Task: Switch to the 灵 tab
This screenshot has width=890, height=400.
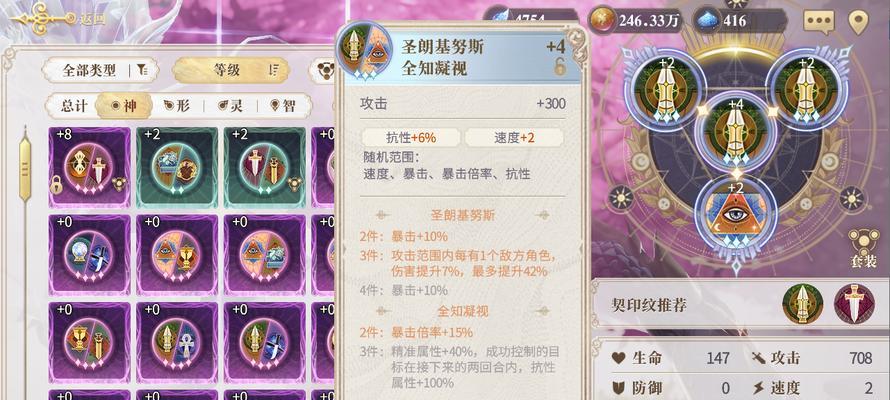Action: point(230,106)
